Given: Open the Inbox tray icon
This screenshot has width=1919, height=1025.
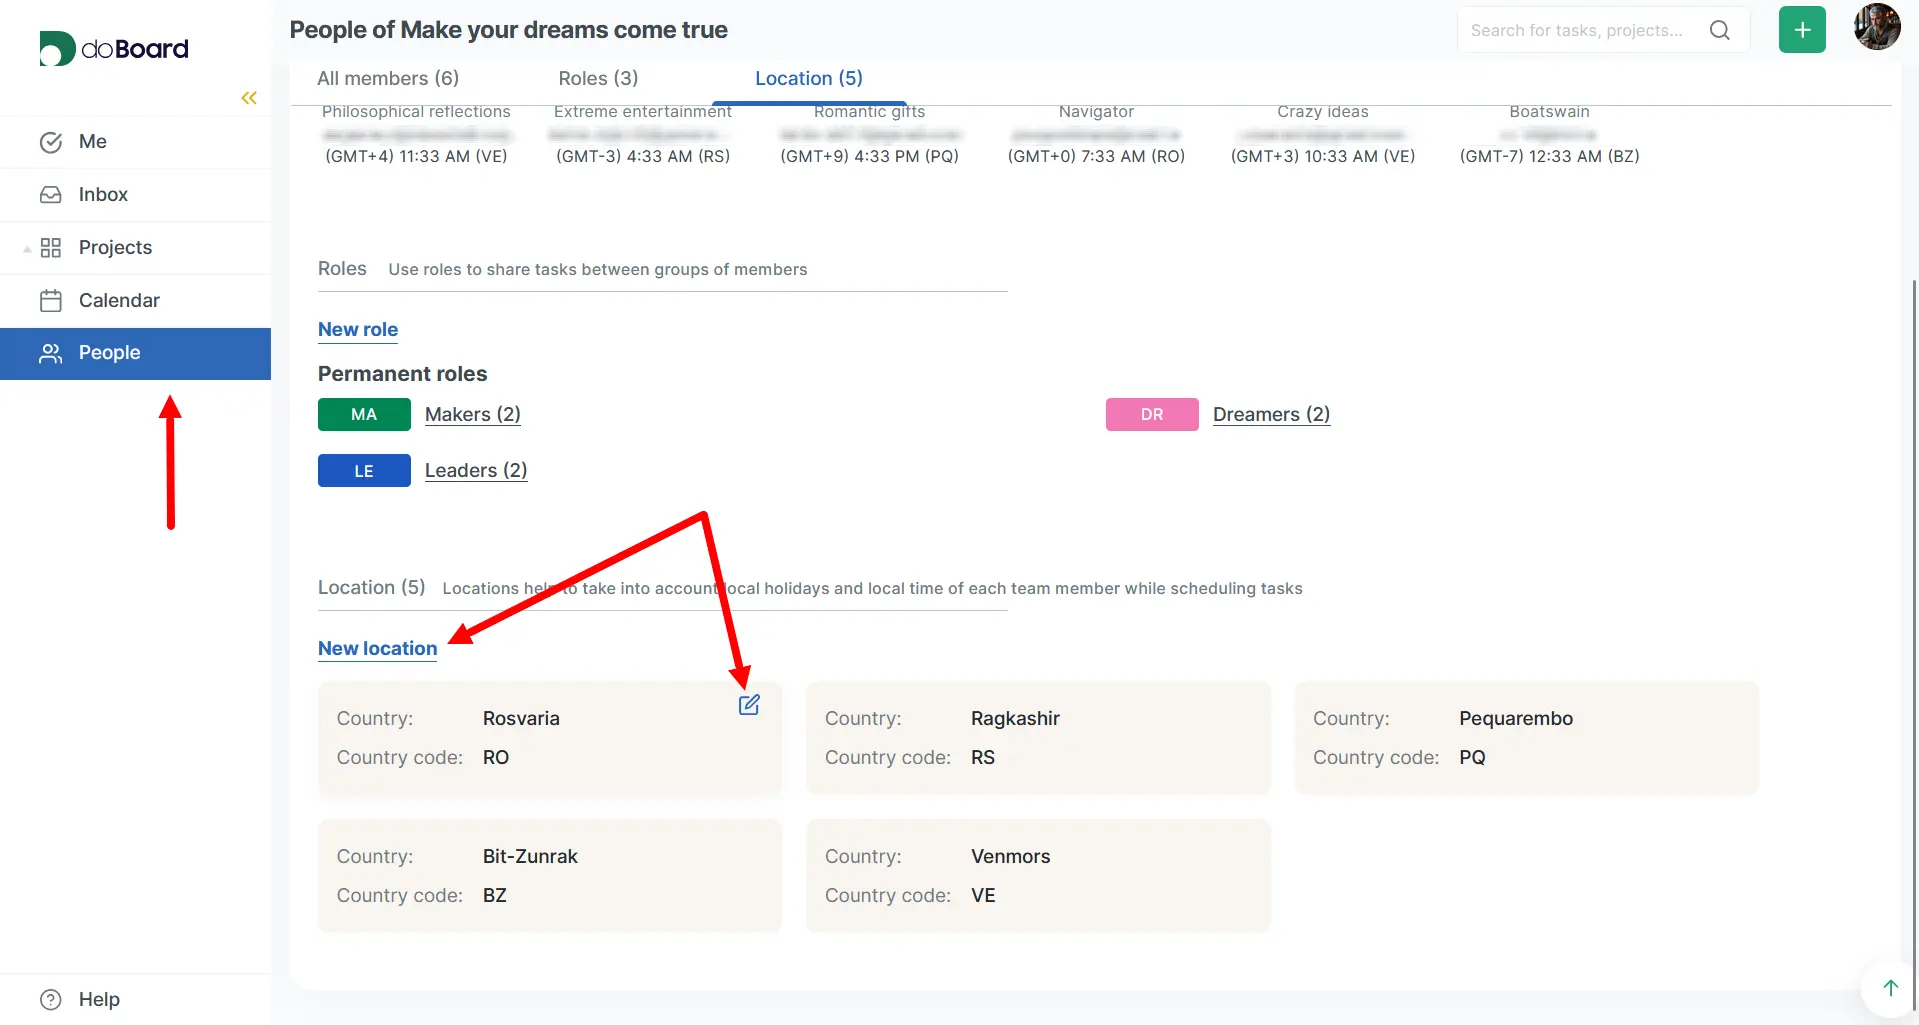Looking at the screenshot, I should pyautogui.click(x=51, y=195).
